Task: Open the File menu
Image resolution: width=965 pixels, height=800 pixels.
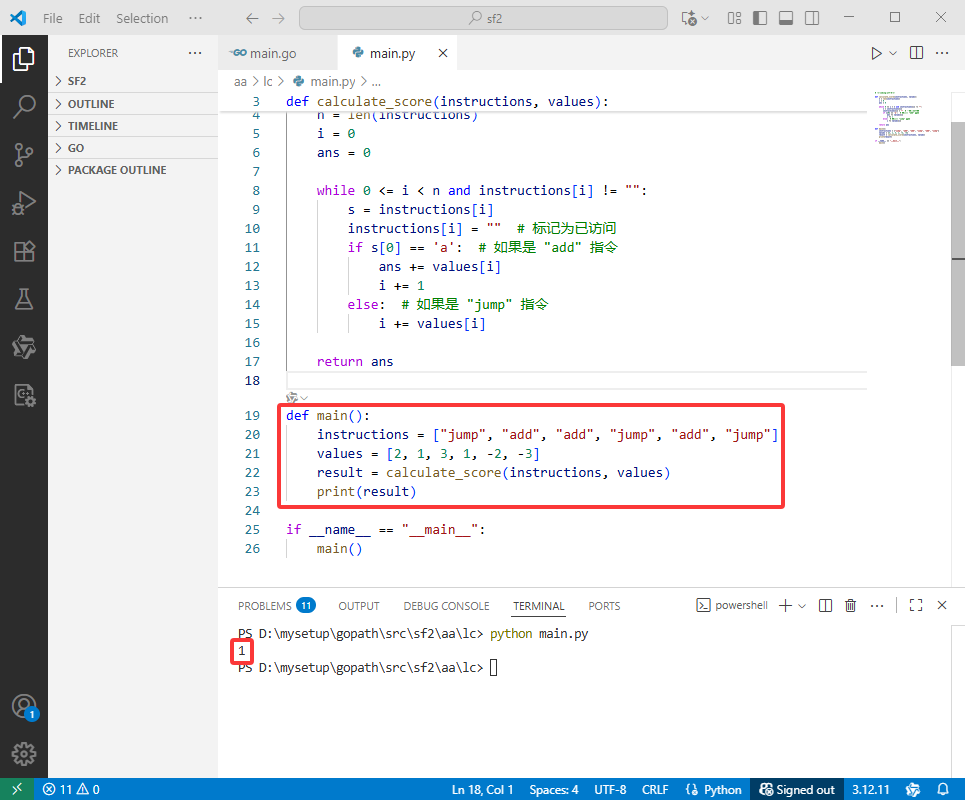Action: coord(52,18)
